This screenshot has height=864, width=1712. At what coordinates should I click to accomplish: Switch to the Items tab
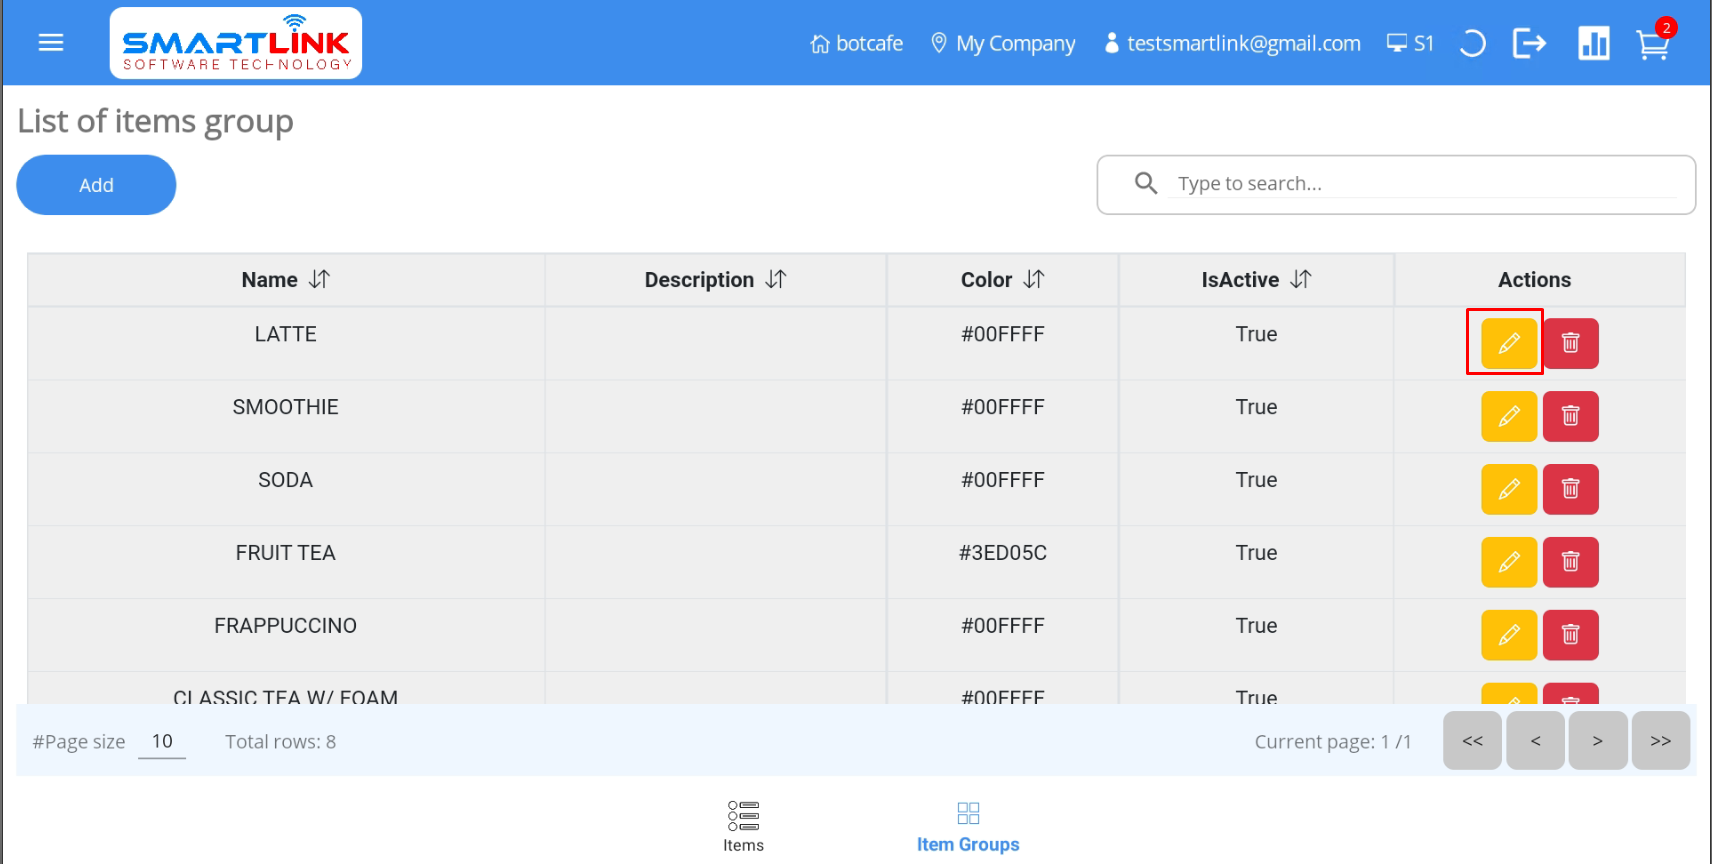point(743,826)
